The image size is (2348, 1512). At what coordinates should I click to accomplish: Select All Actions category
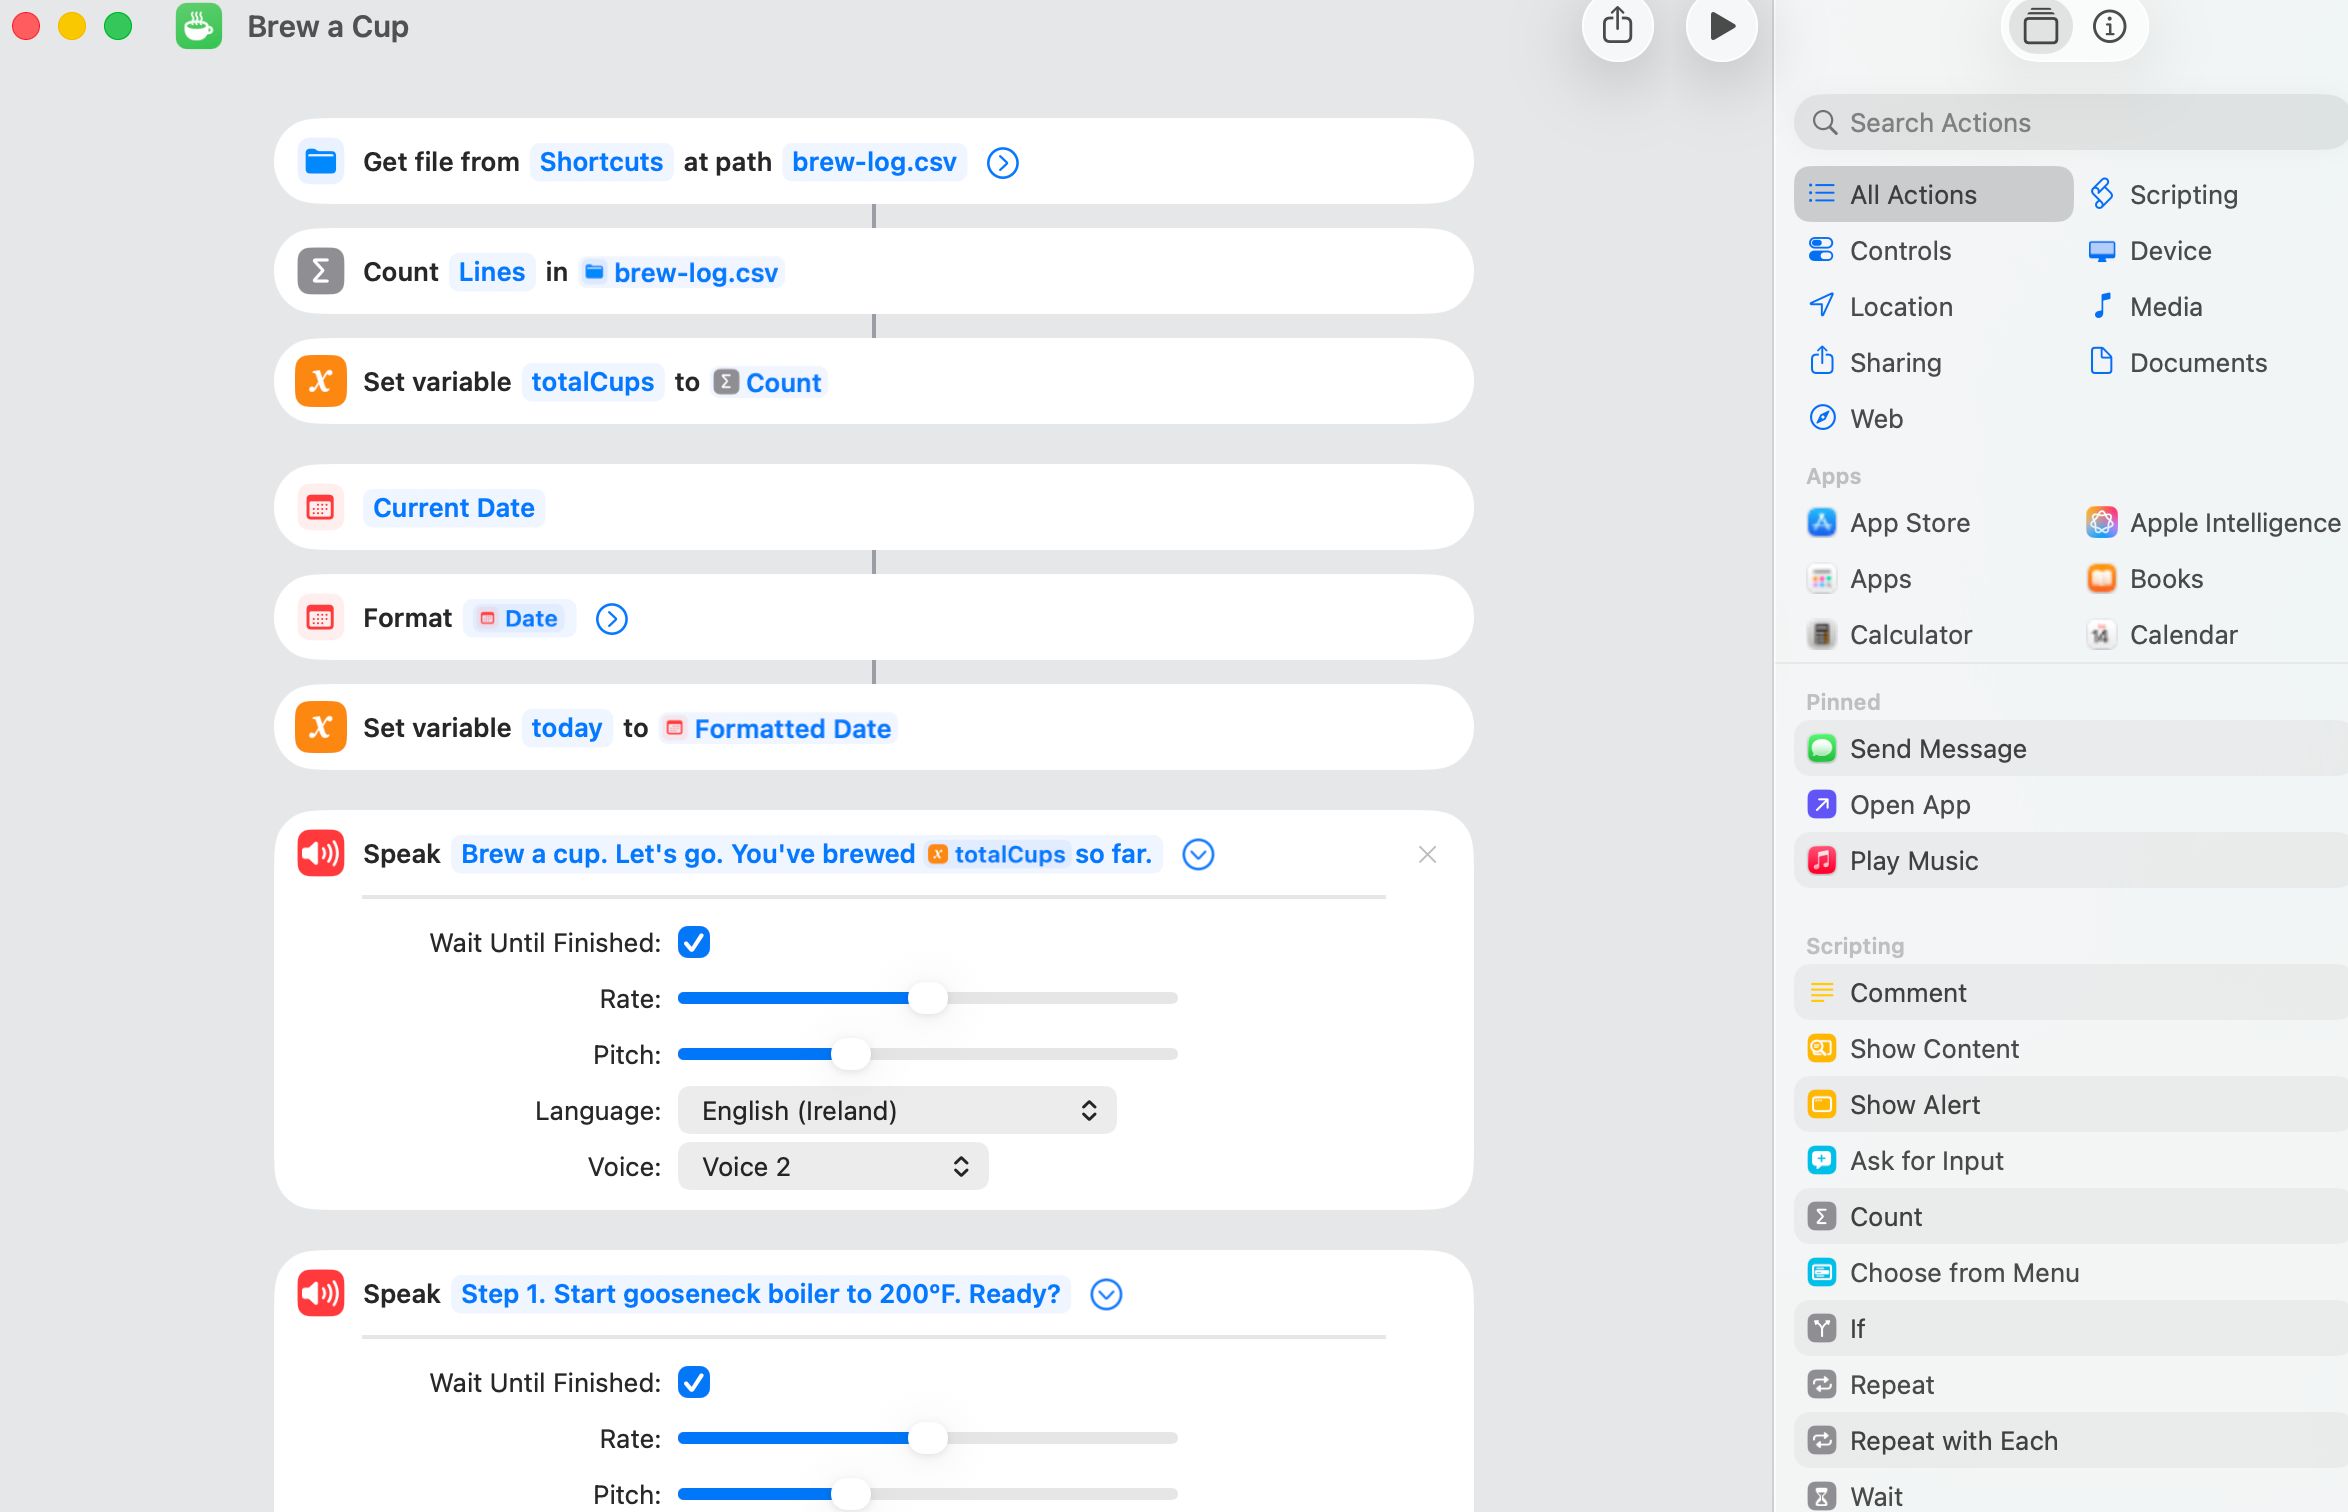(x=1933, y=195)
